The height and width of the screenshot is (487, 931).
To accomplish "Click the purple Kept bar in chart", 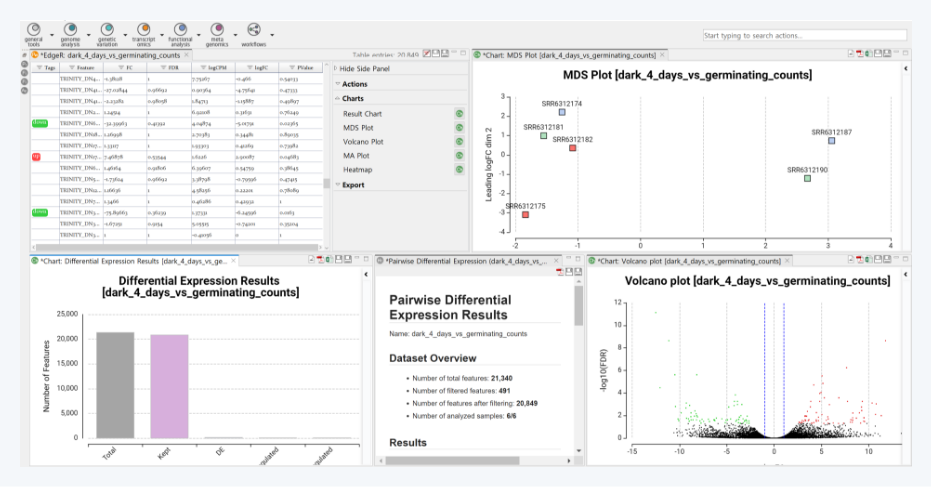I will coord(169,386).
